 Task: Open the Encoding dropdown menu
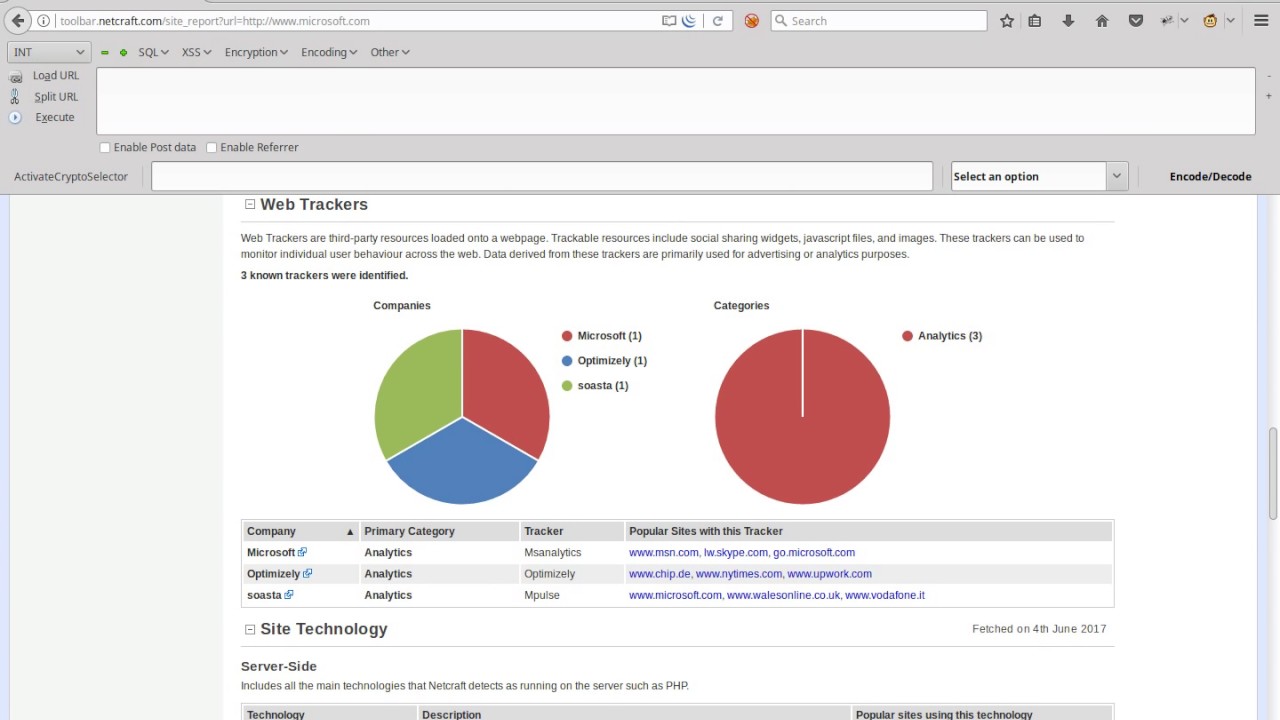click(329, 52)
